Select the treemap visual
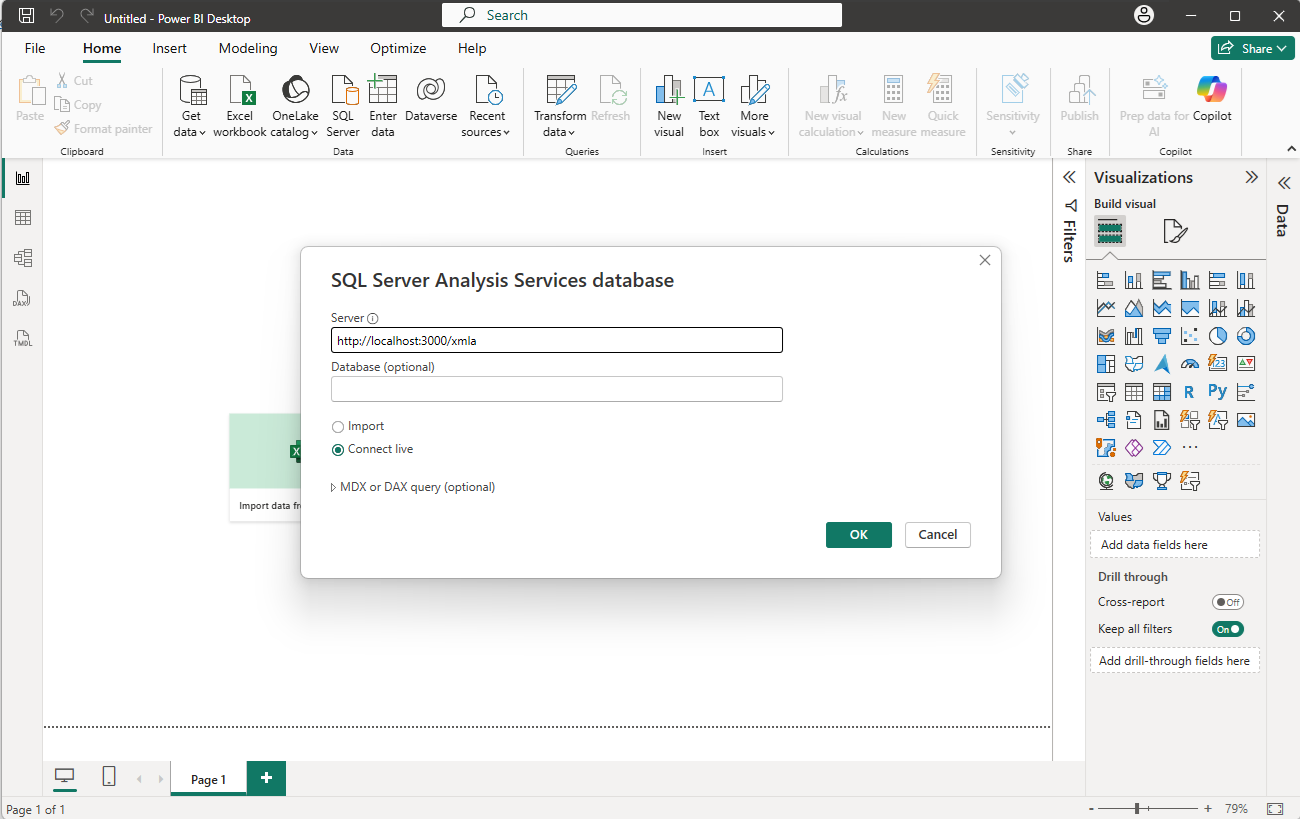Screen dimensions: 1300x819 [x=1106, y=364]
